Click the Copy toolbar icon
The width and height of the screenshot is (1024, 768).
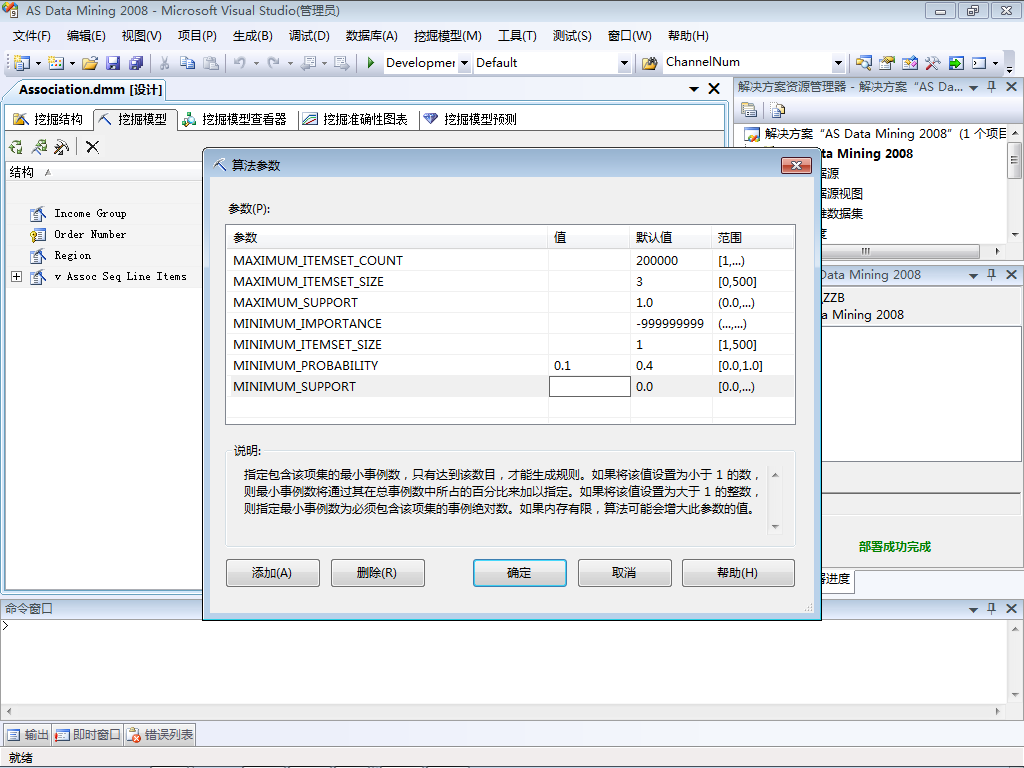(187, 63)
